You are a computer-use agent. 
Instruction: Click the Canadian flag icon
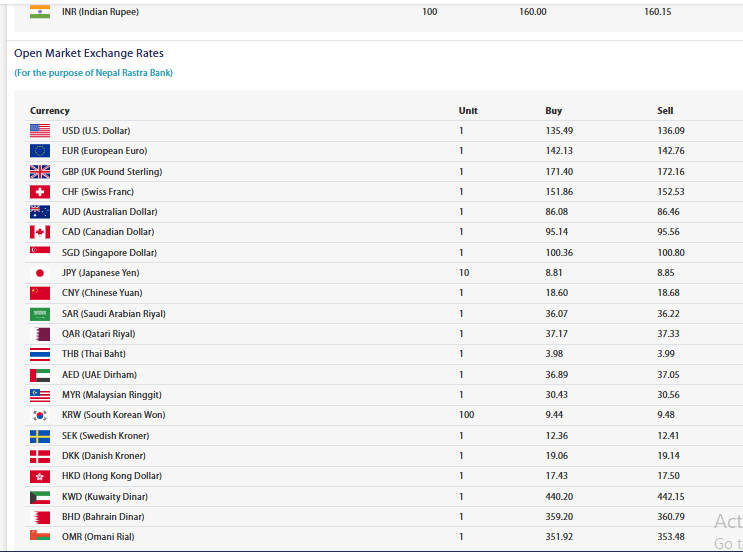pyautogui.click(x=40, y=232)
